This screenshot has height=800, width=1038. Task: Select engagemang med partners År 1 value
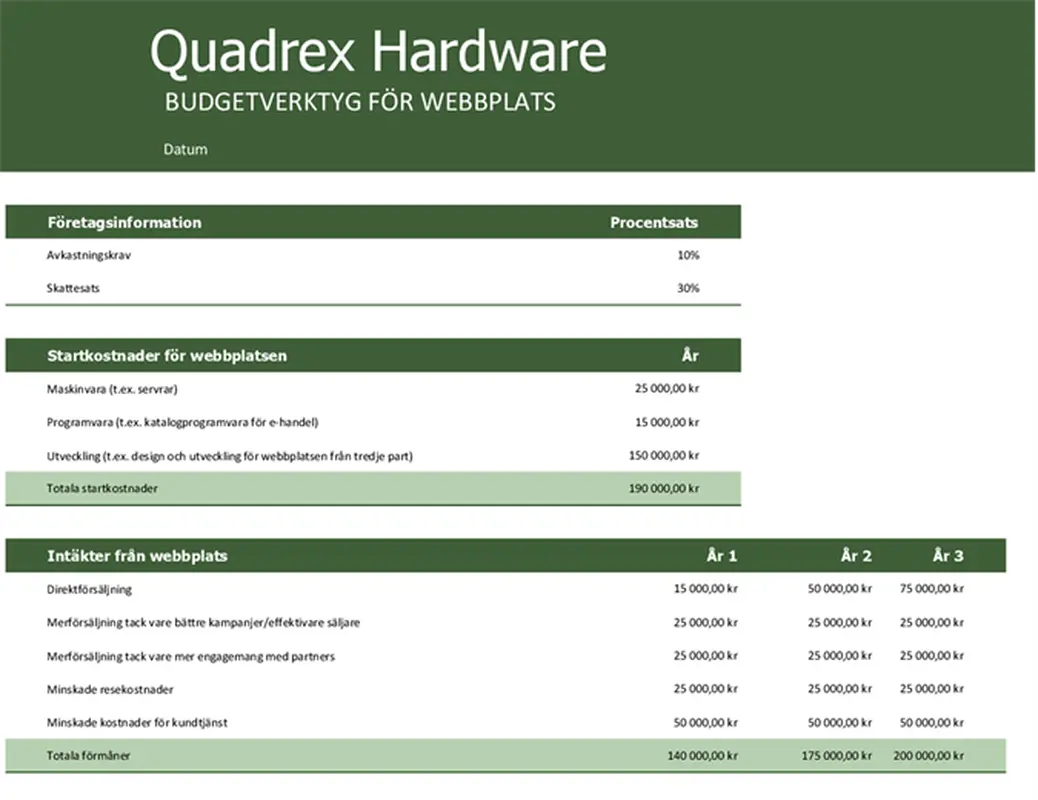tap(705, 656)
